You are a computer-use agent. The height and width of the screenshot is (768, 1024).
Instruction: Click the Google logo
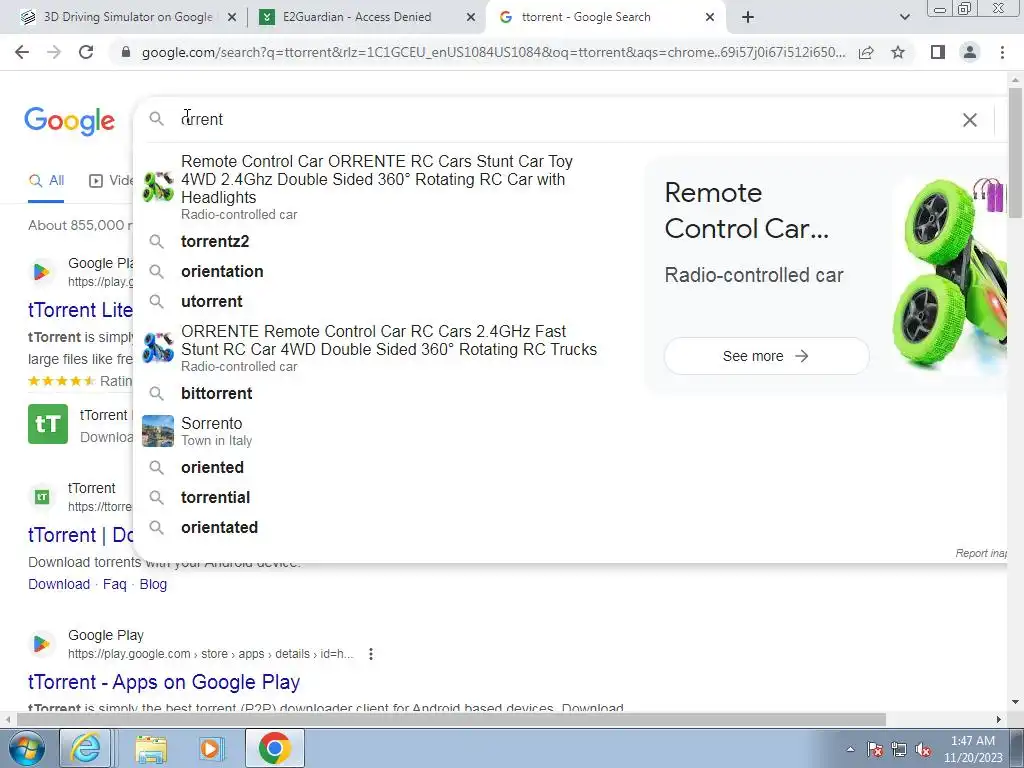[x=70, y=121]
